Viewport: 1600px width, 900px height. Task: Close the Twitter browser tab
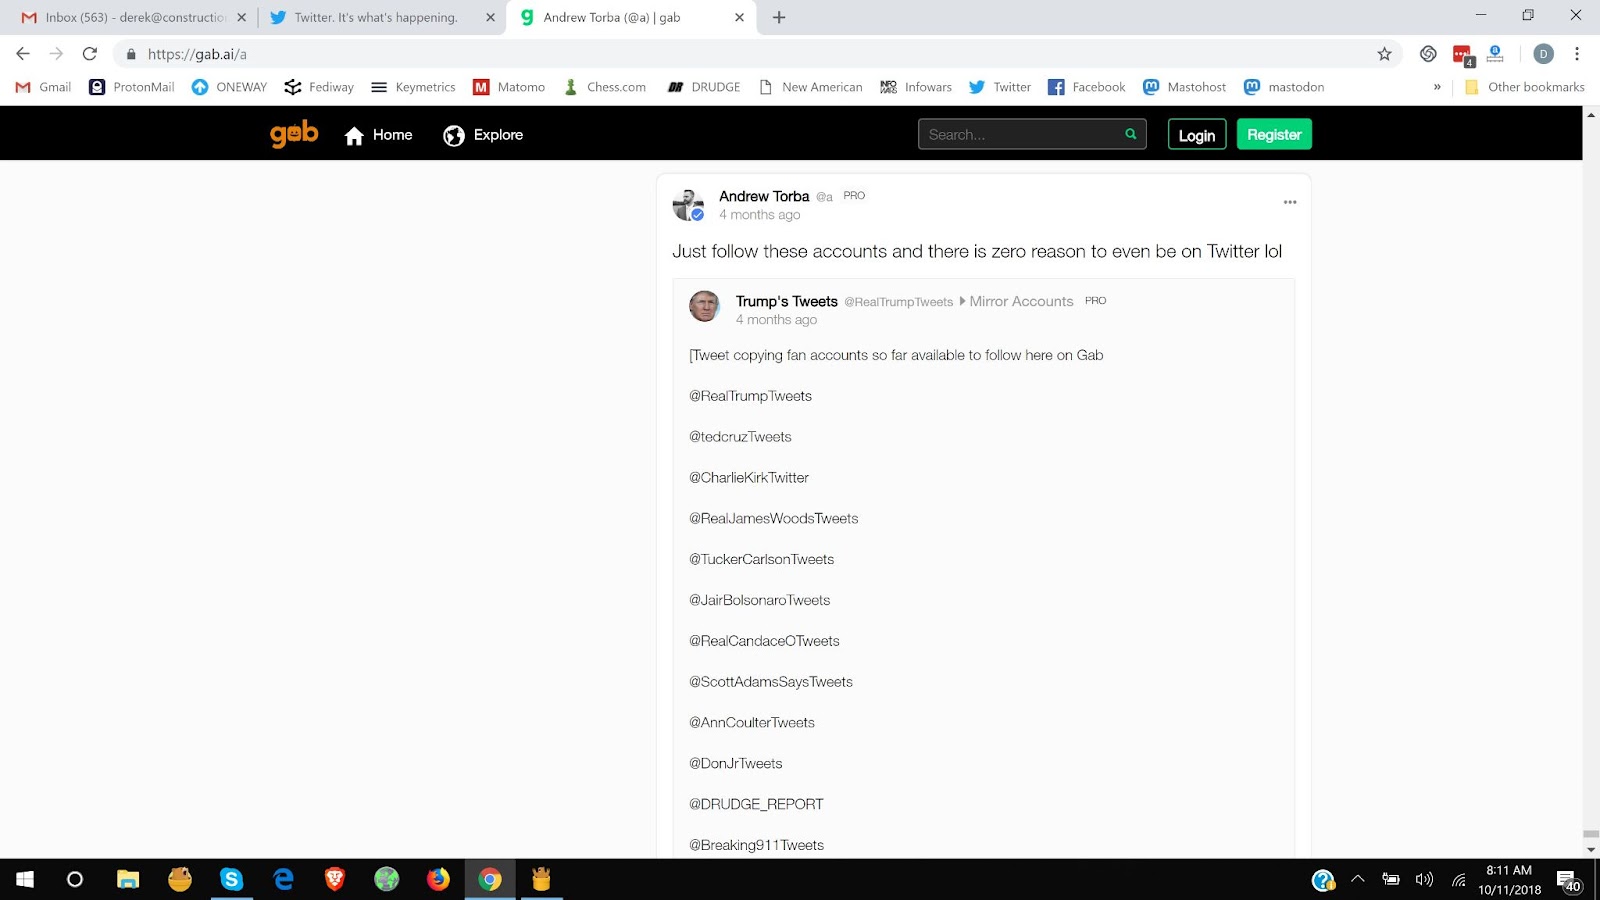[x=490, y=17]
